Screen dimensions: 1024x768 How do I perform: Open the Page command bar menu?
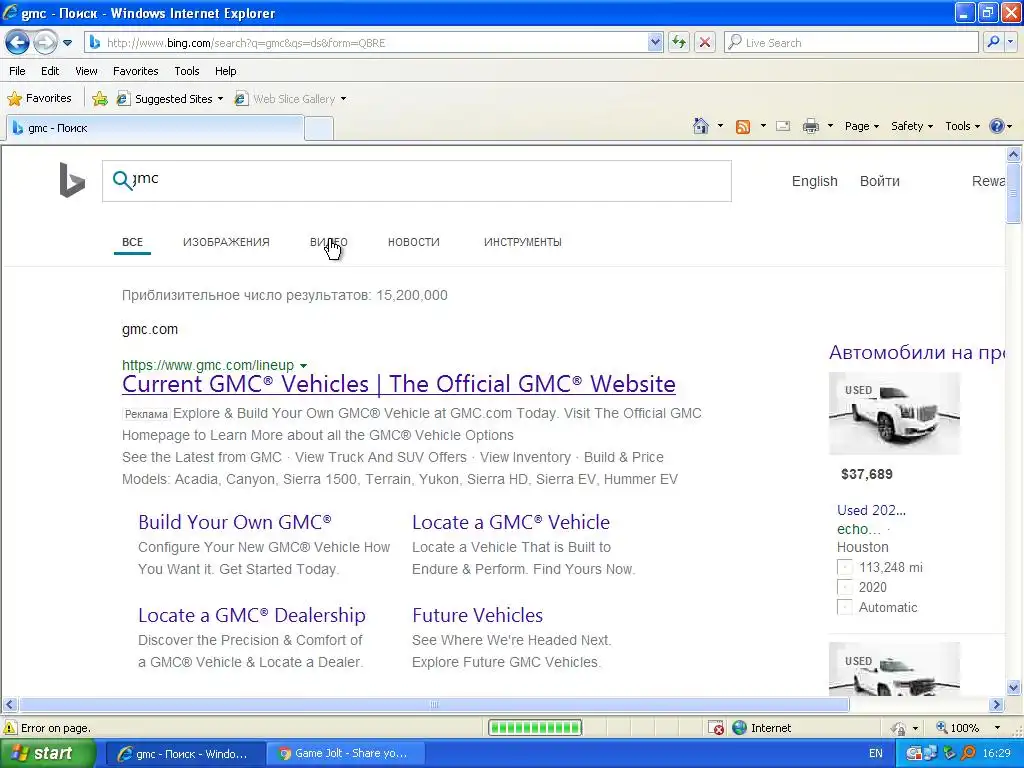tap(861, 126)
